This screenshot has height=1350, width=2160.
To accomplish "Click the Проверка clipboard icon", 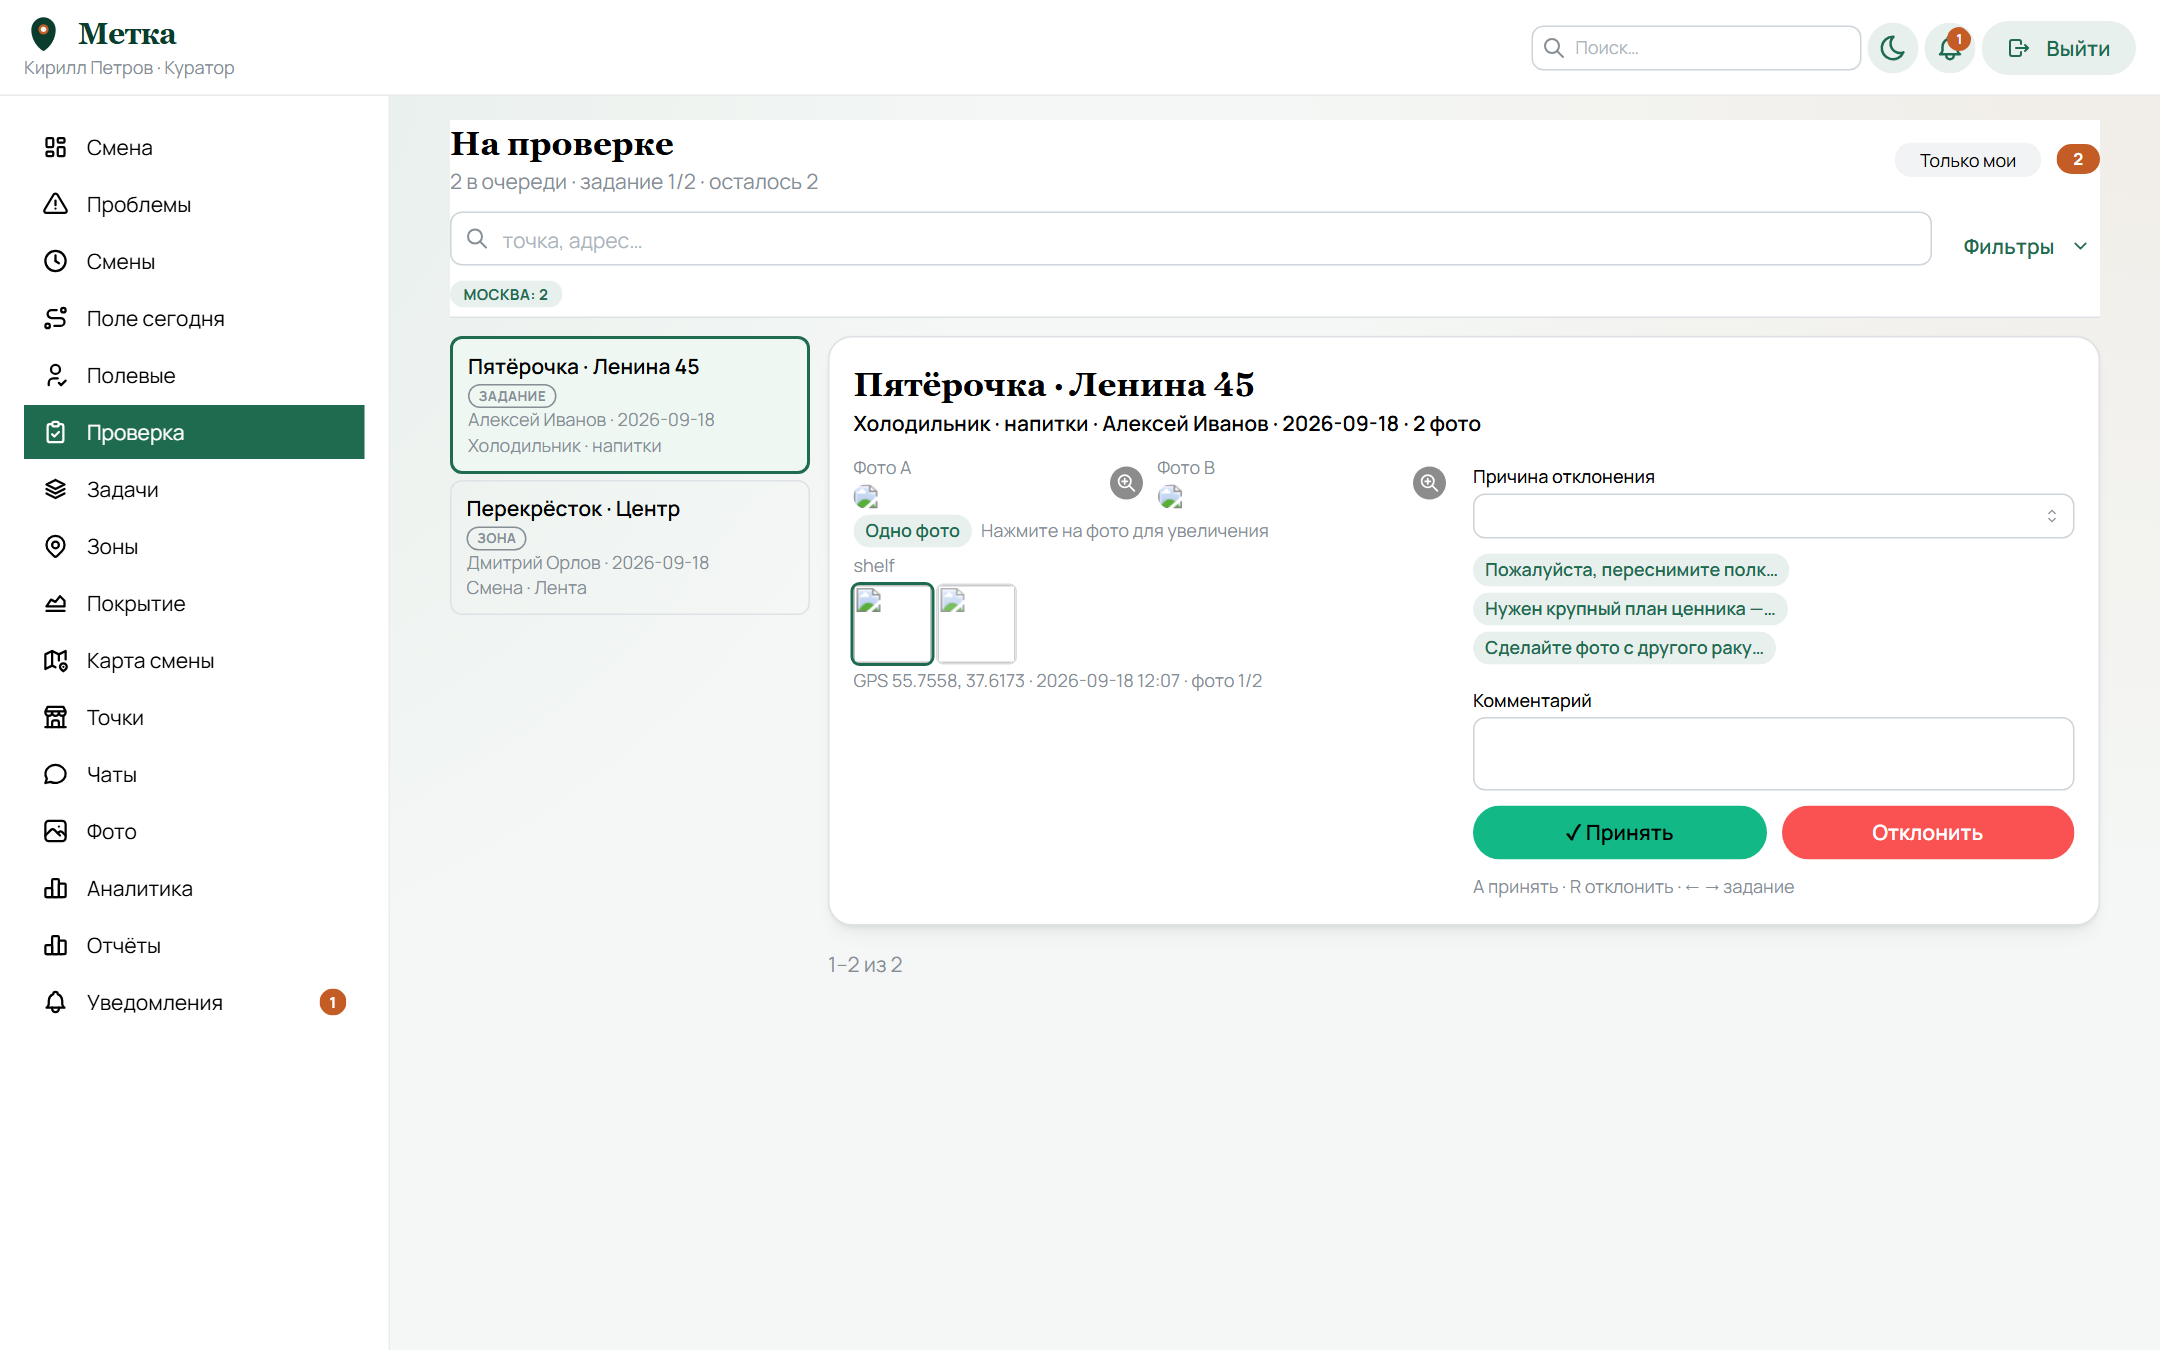I will tap(55, 433).
